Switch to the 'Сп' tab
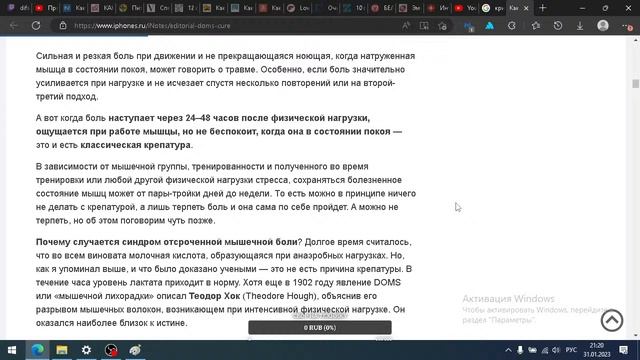This screenshot has width=640, height=360. point(158,8)
